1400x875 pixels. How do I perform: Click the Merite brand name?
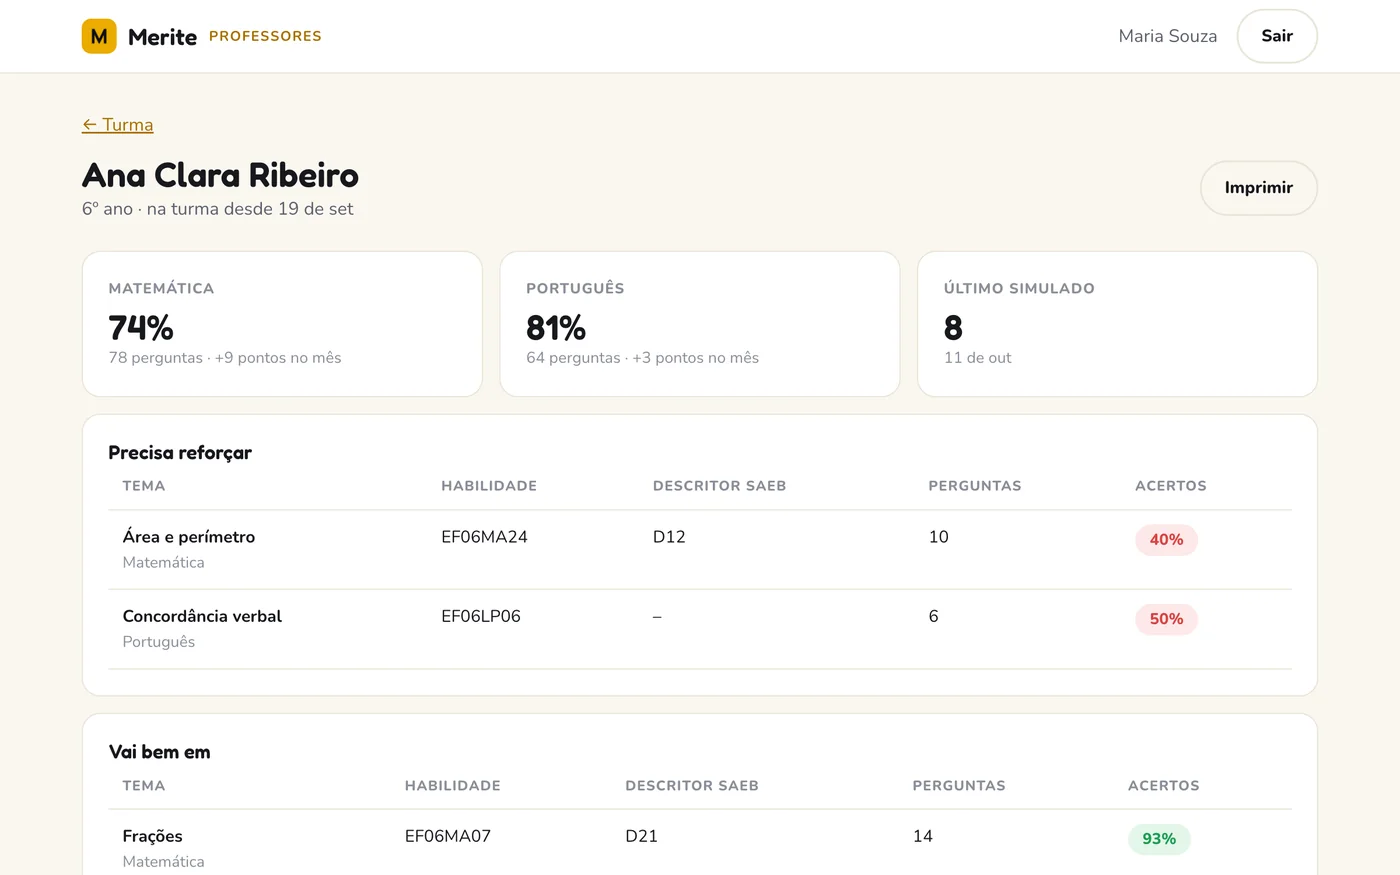(x=162, y=37)
